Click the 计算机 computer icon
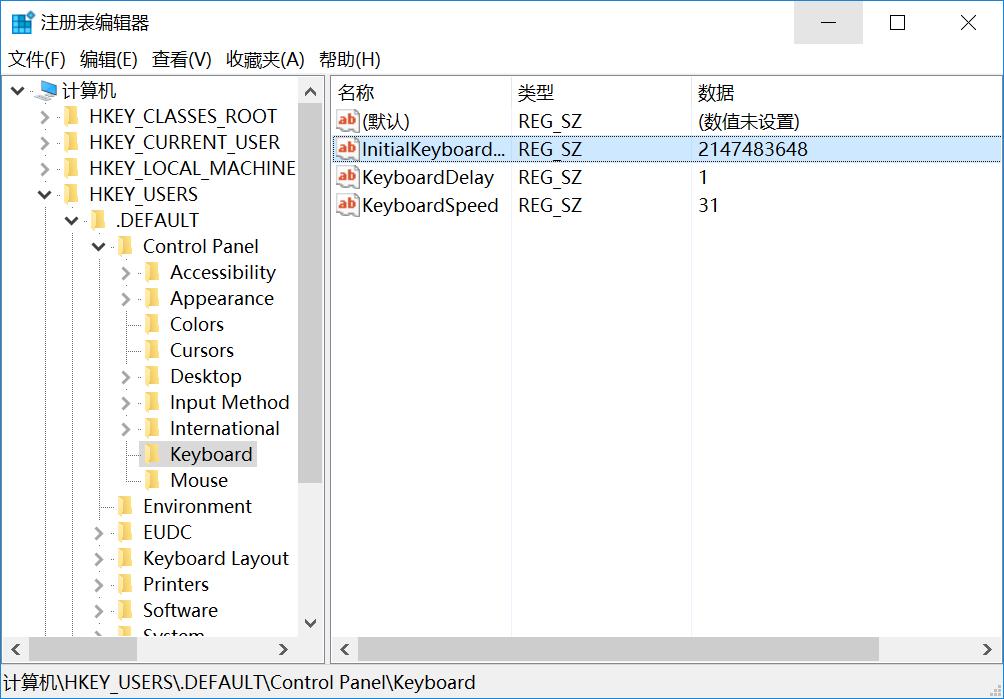Viewport: 1004px width, 699px height. (x=44, y=90)
